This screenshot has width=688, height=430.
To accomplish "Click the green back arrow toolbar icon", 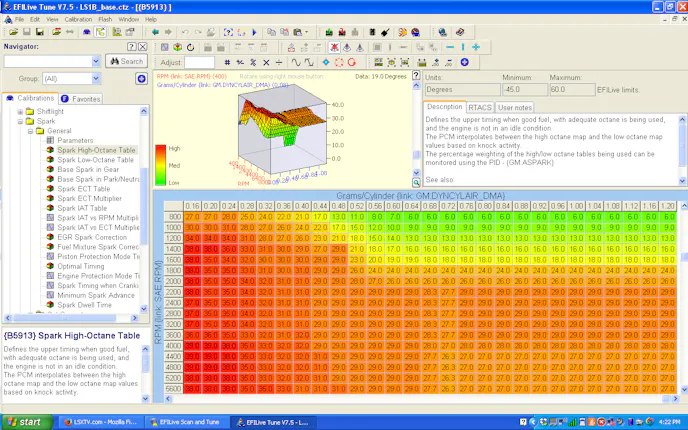I will [x=155, y=32].
